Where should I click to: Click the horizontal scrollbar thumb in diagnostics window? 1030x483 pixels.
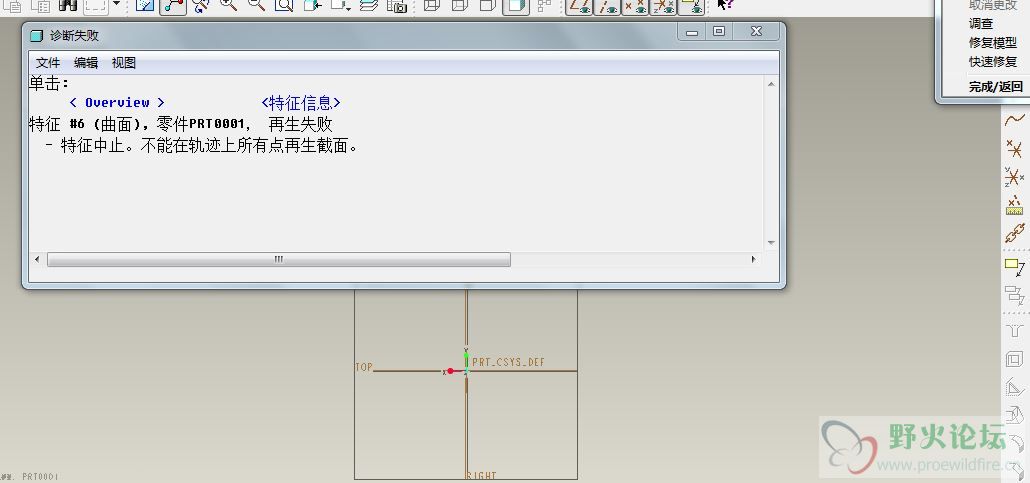point(279,260)
